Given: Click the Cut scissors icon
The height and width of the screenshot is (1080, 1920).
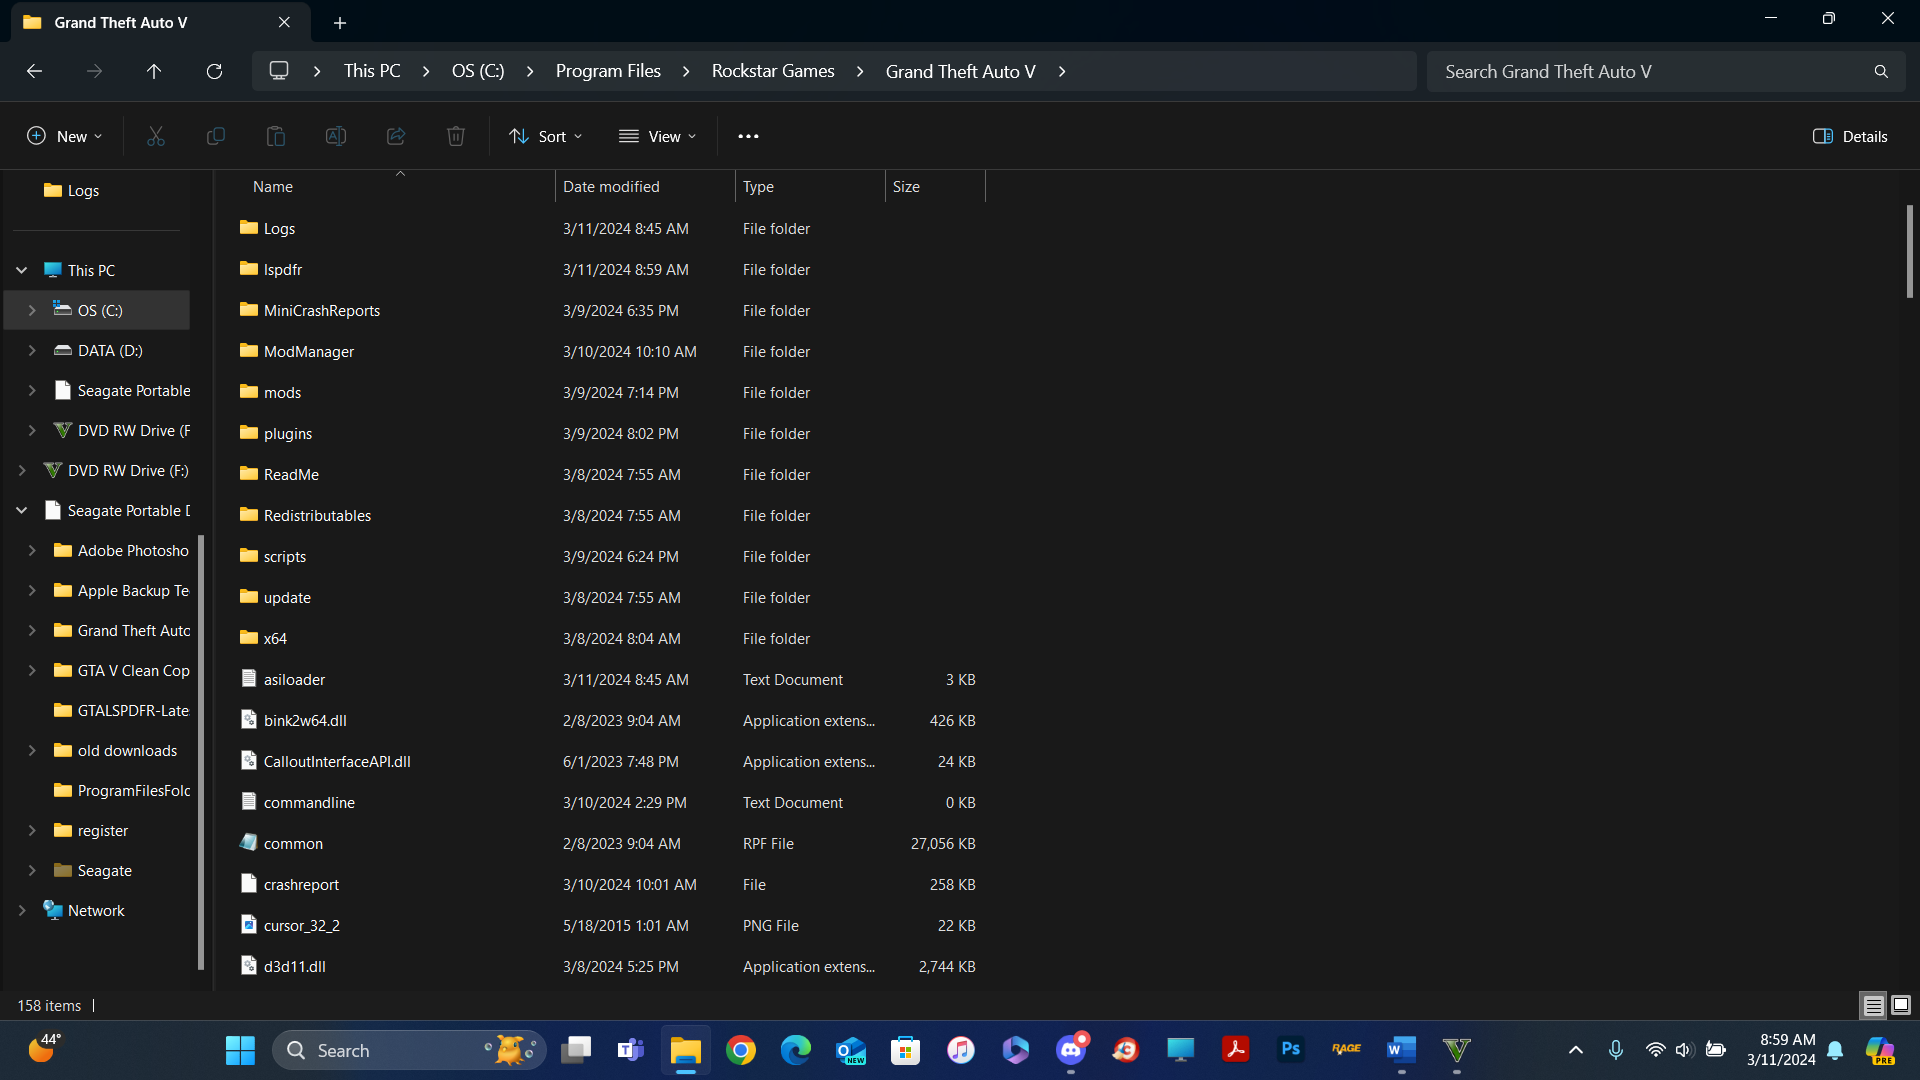Looking at the screenshot, I should tap(156, 136).
